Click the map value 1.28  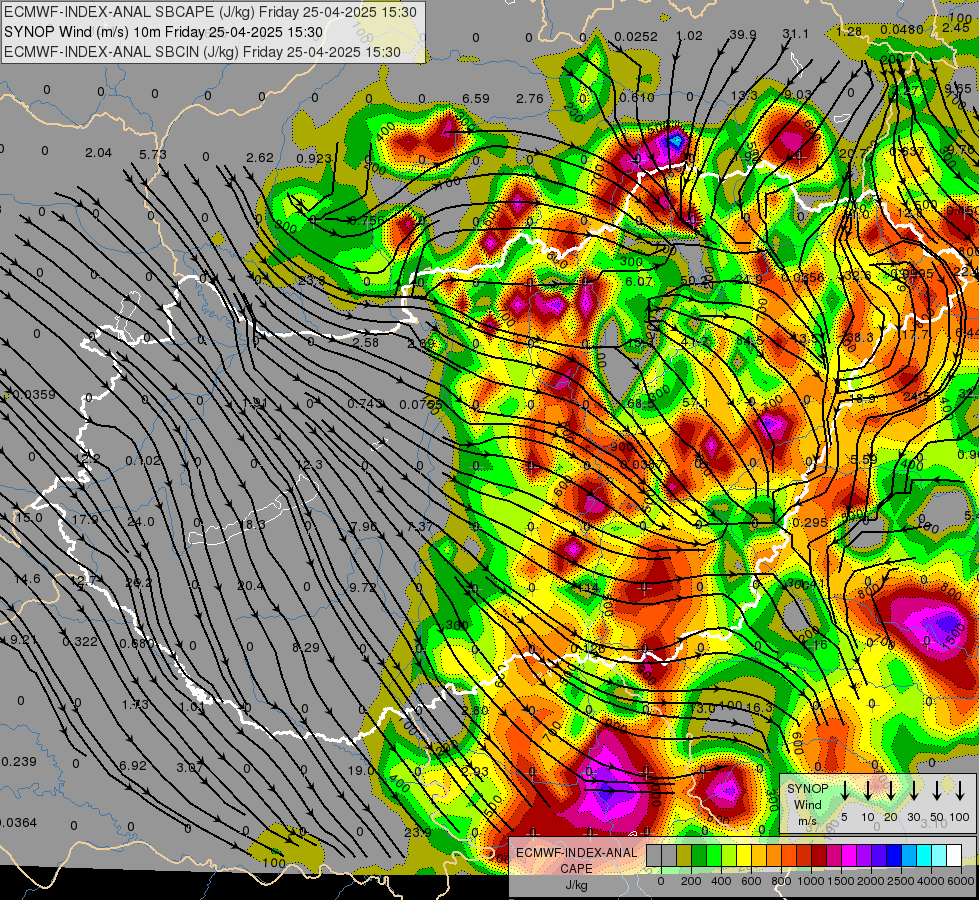(x=849, y=31)
